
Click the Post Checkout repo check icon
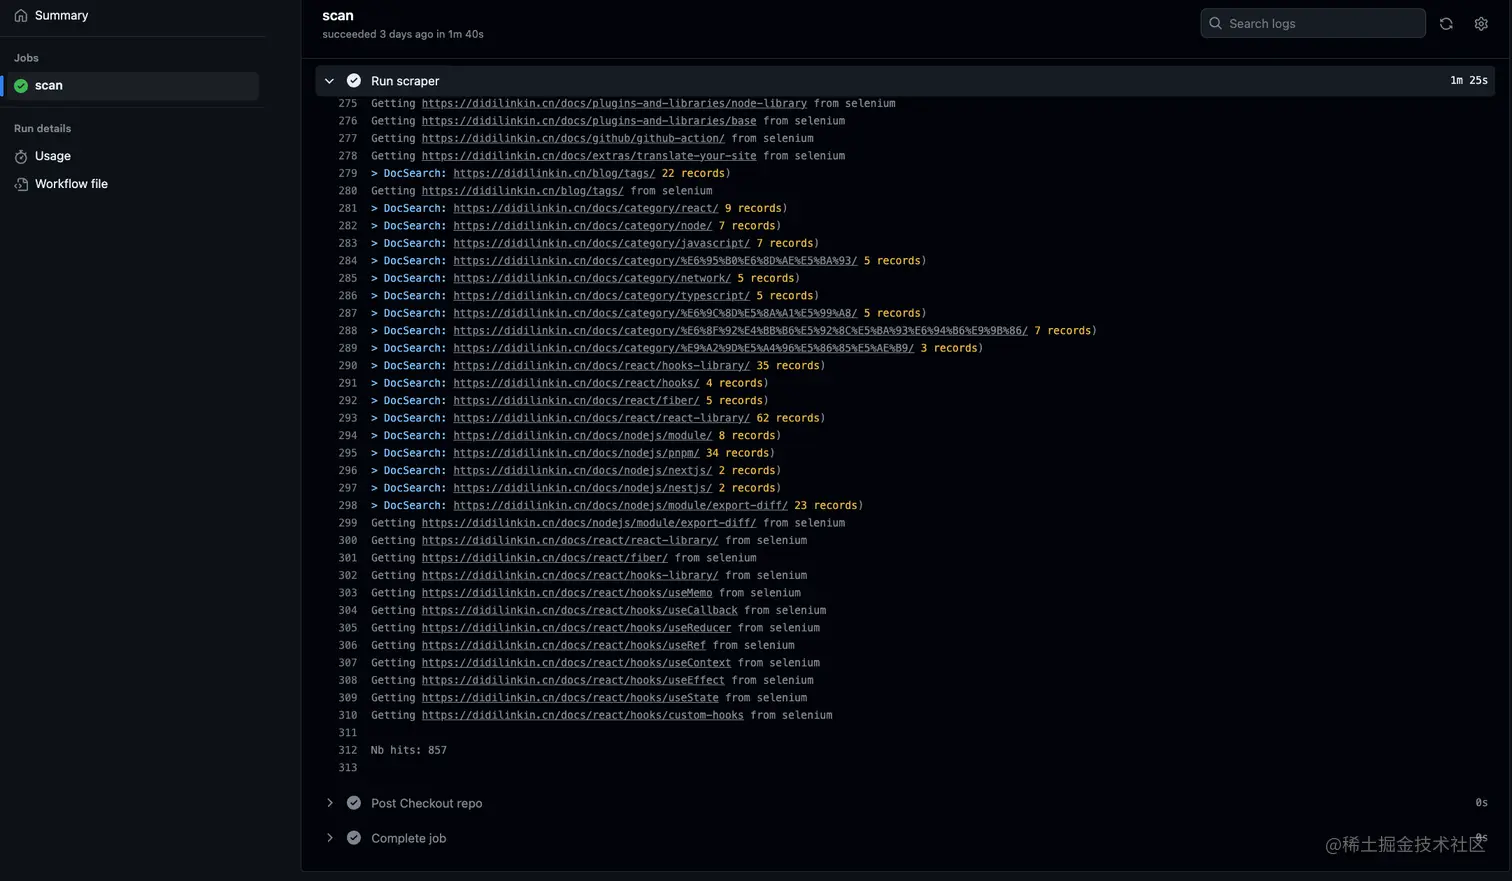354,803
